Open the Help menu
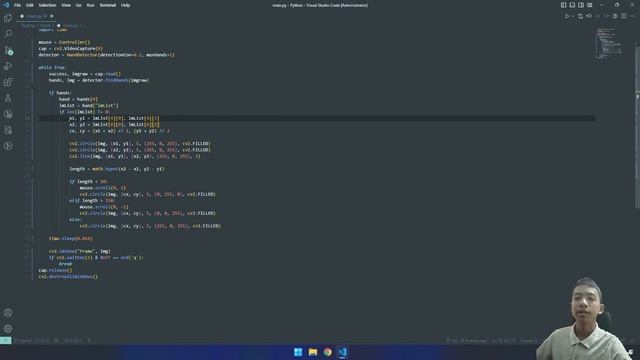This screenshot has height=360, width=640. (x=125, y=5)
